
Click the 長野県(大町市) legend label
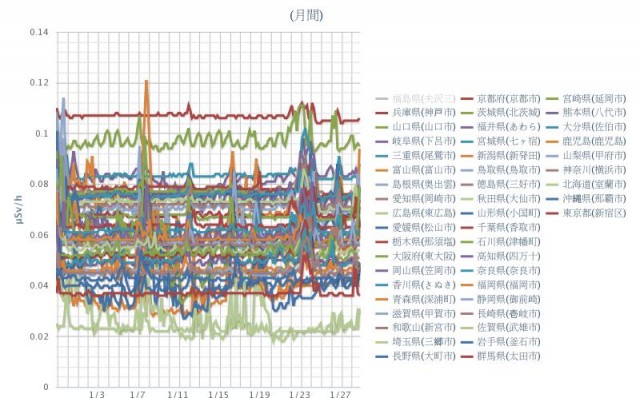coord(424,356)
